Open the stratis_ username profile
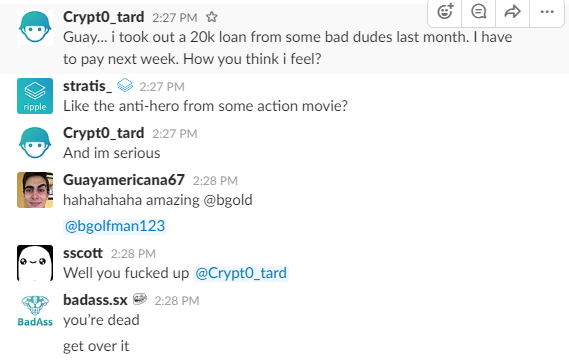 click(87, 86)
